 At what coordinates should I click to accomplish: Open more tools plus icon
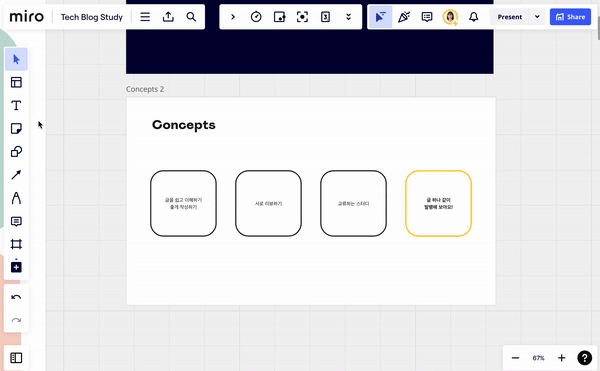click(16, 267)
